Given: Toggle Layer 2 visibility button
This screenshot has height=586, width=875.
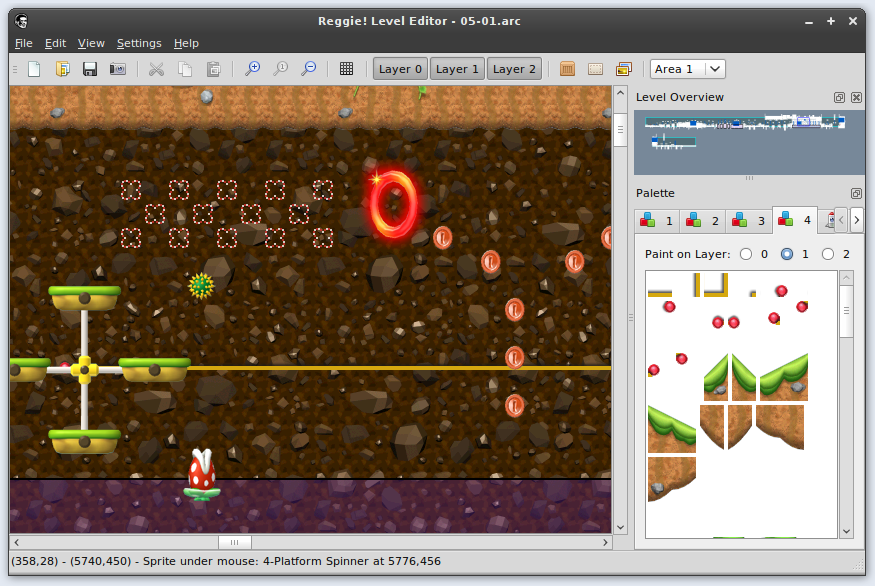Looking at the screenshot, I should pyautogui.click(x=514, y=69).
